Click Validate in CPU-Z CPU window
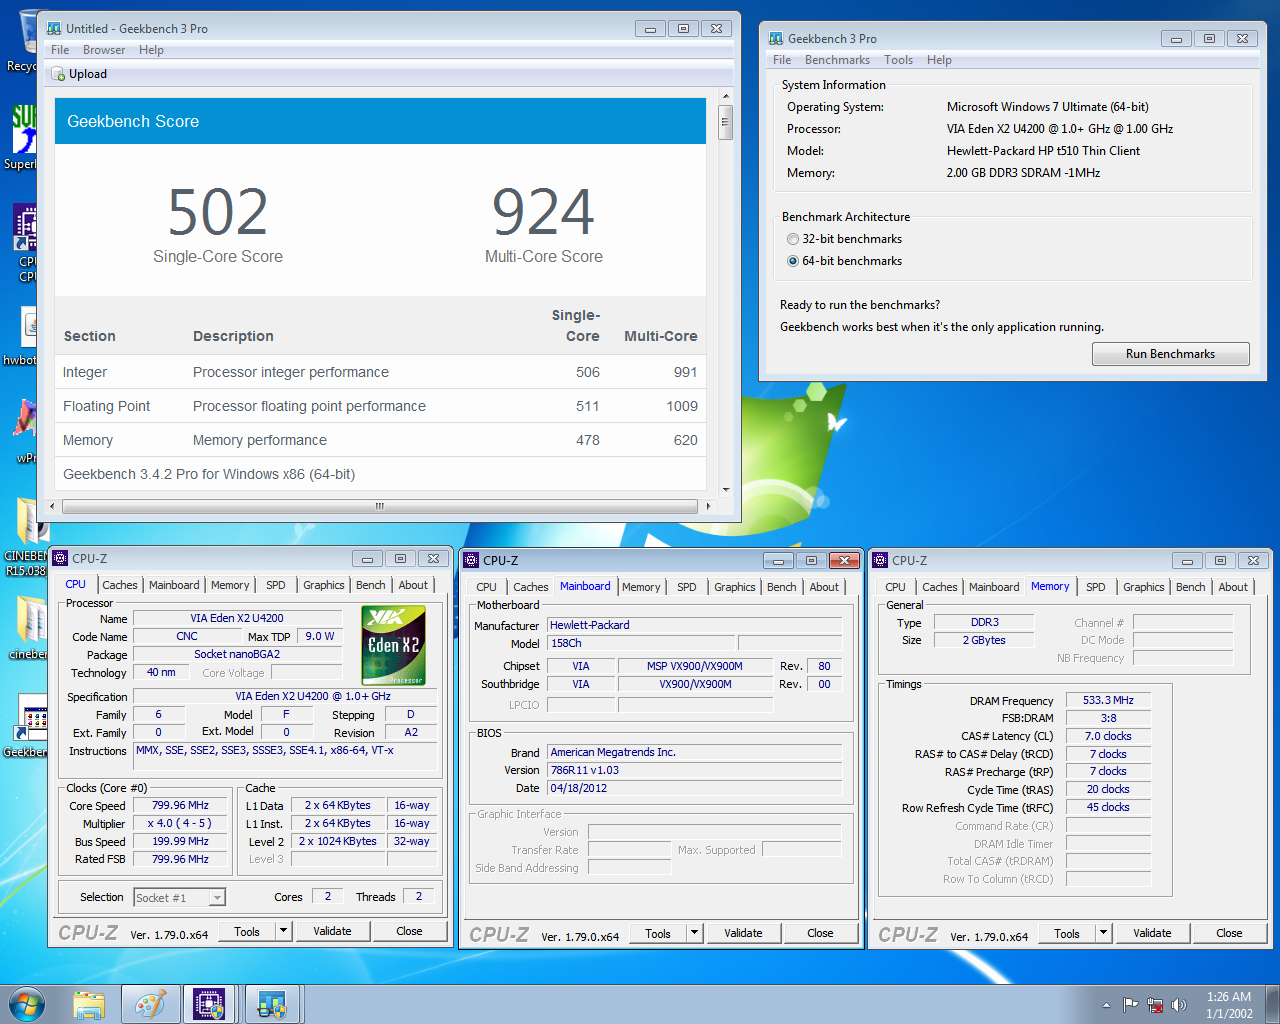The width and height of the screenshot is (1280, 1024). click(332, 931)
